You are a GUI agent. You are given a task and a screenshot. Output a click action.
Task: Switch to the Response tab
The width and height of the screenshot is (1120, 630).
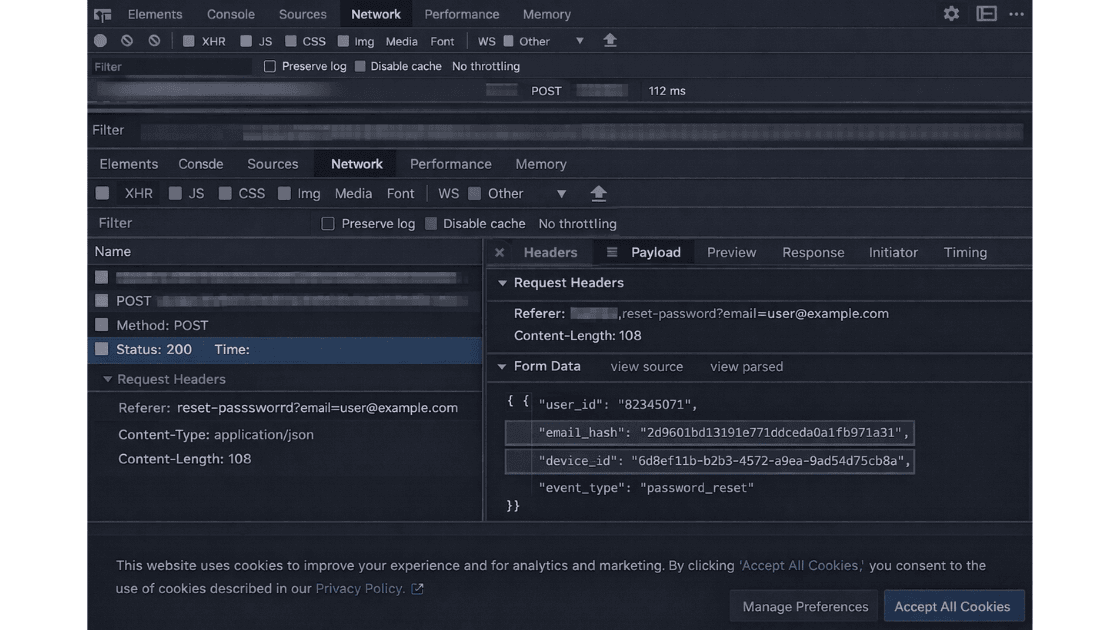(813, 253)
